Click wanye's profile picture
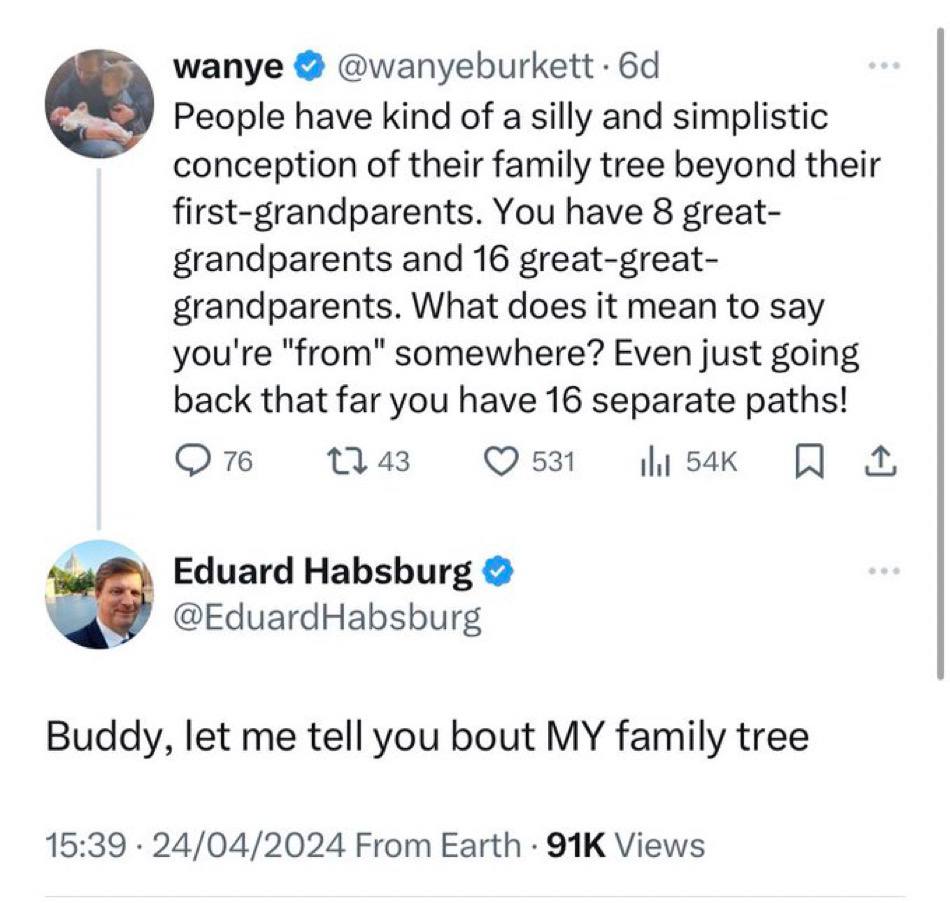 [x=99, y=104]
